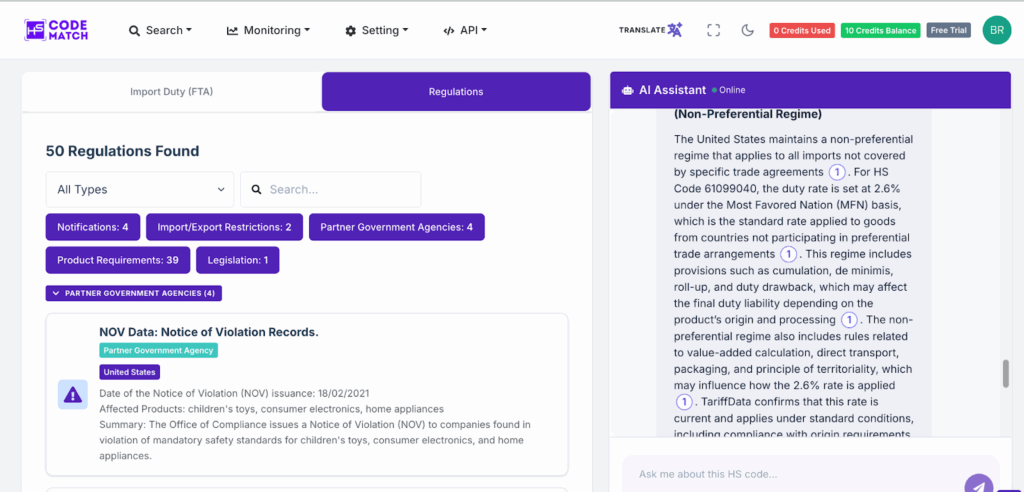Expand the Setting menu
This screenshot has width=1024, height=492.
tap(376, 30)
